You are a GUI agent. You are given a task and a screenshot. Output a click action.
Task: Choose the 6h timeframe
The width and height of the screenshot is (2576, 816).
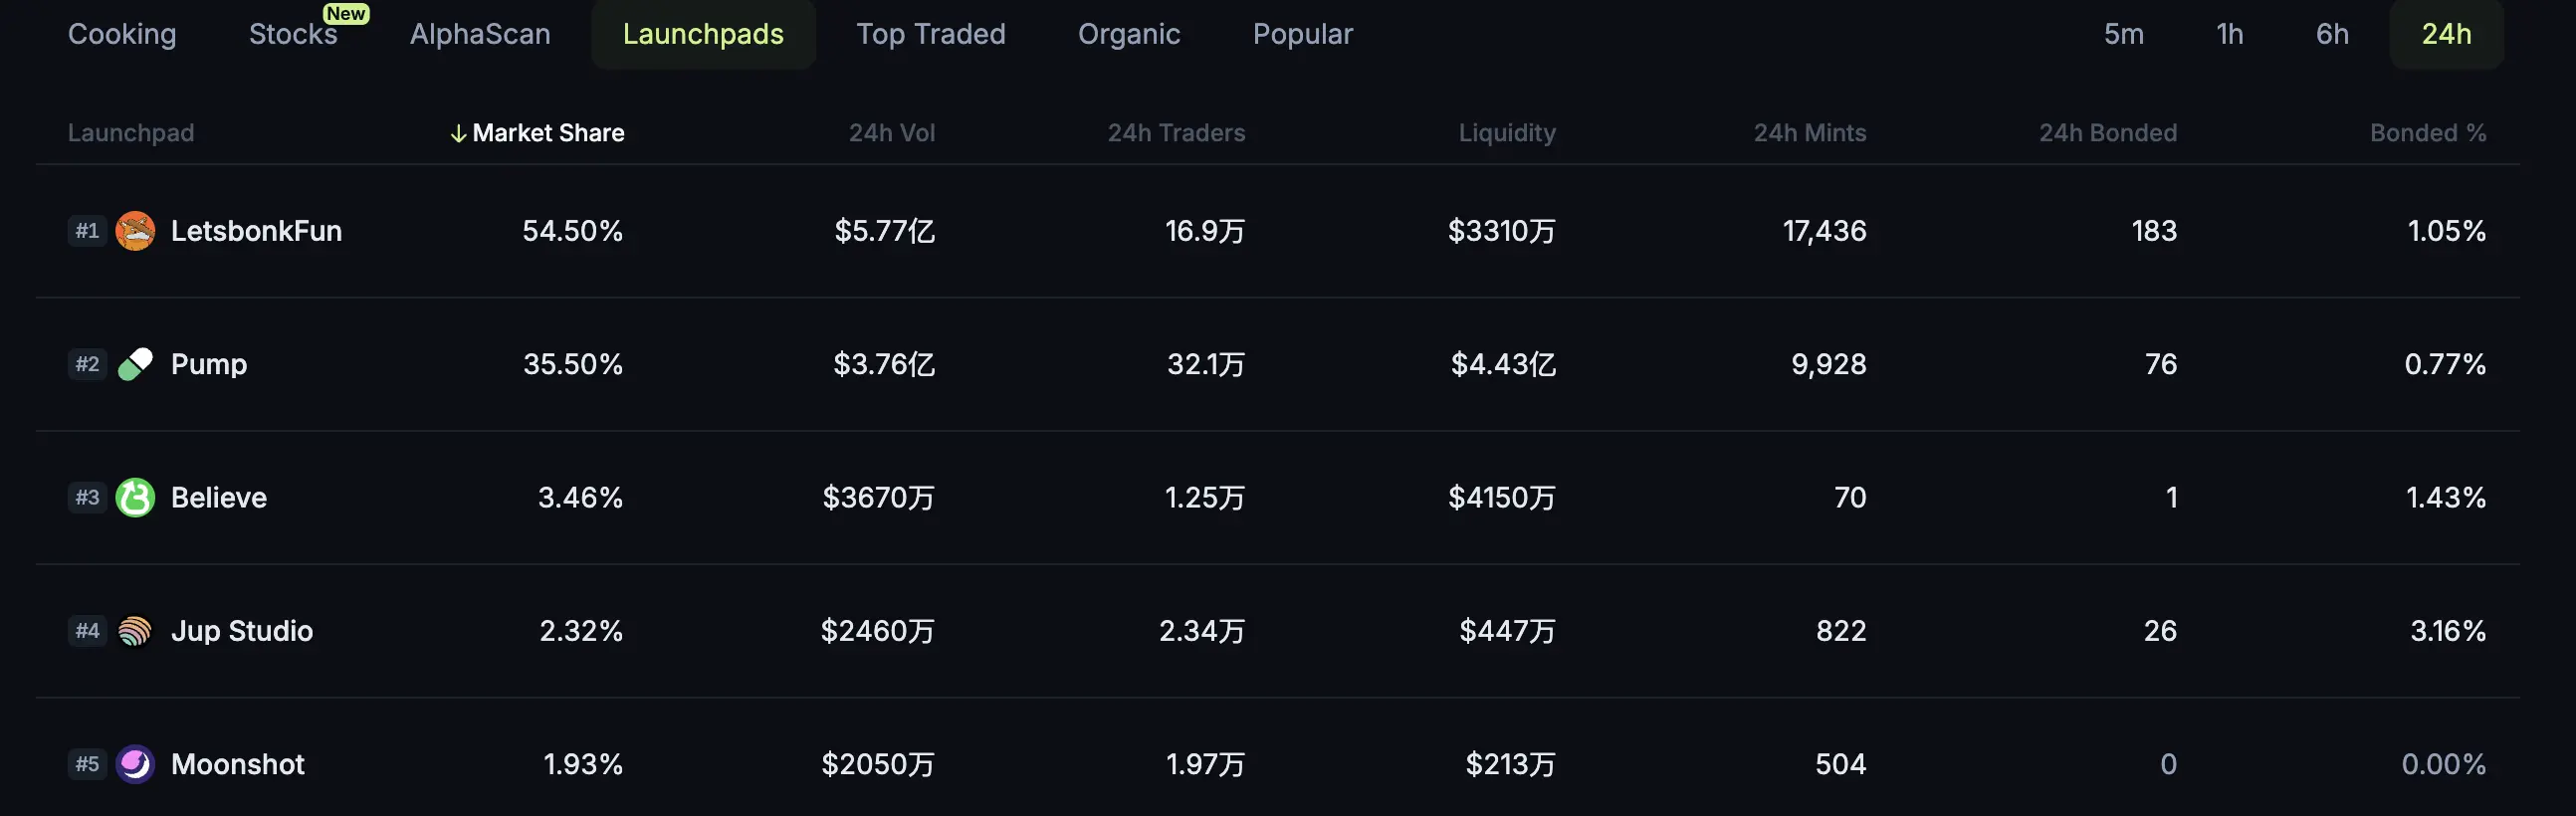tap(2332, 34)
